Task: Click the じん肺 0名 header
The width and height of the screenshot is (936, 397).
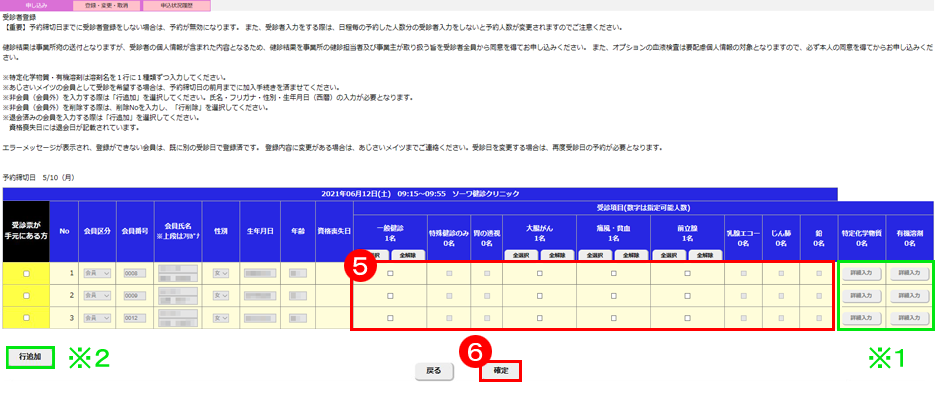Action: point(781,239)
